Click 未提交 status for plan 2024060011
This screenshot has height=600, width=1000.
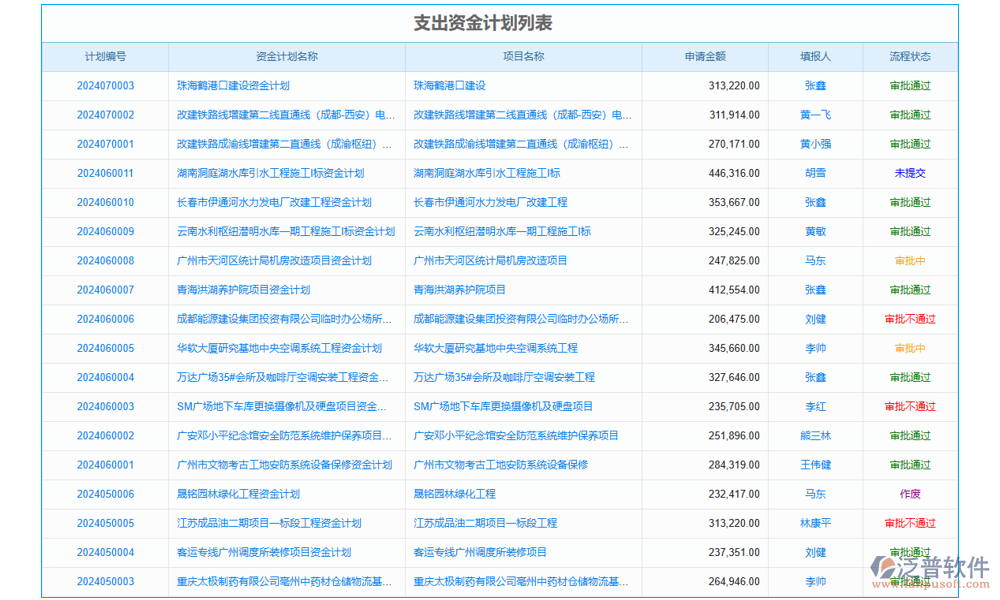(x=911, y=173)
